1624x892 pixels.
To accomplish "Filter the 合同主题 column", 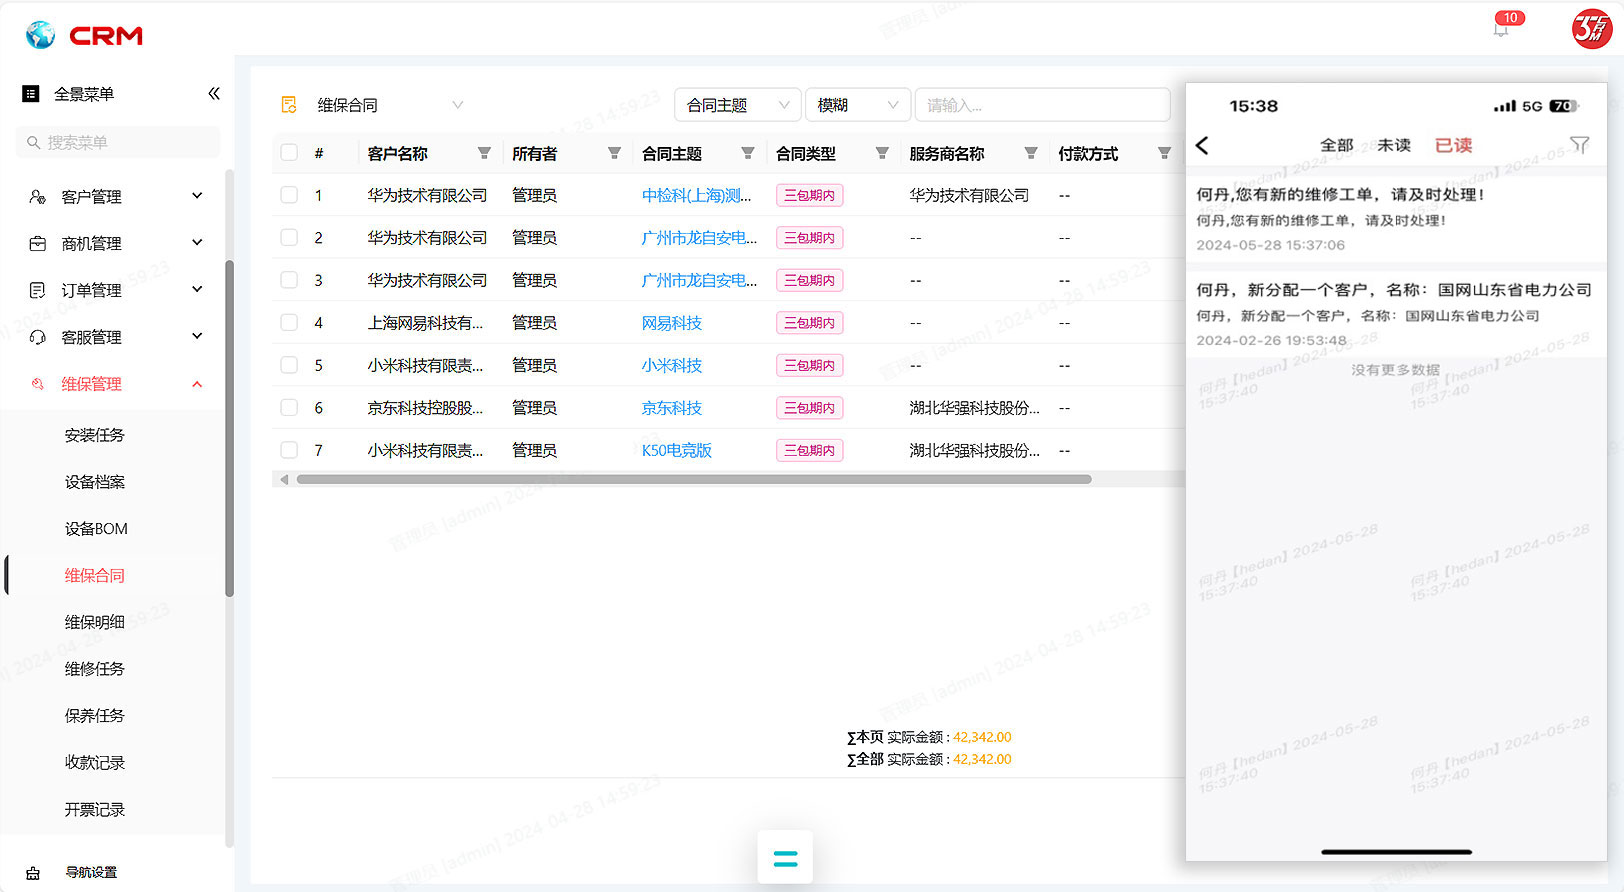I will click(x=747, y=153).
